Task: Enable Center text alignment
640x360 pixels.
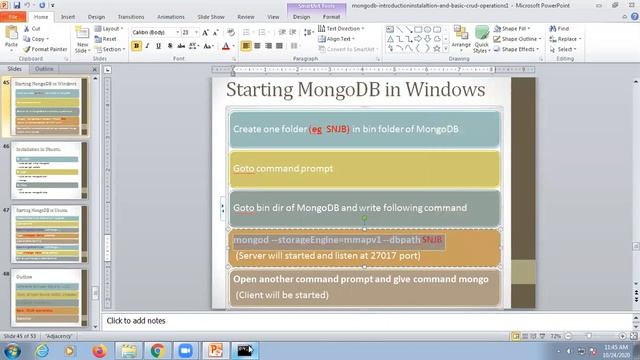Action: [x=257, y=46]
